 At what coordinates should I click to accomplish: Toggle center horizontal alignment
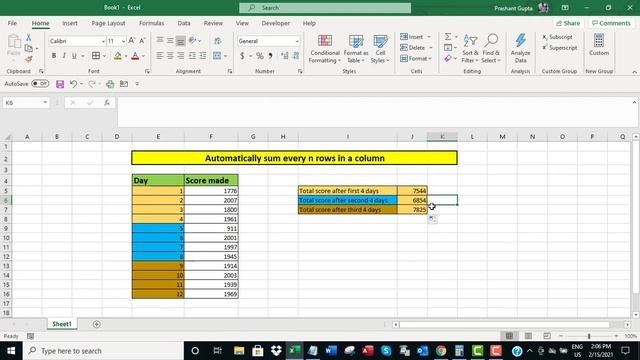point(170,56)
